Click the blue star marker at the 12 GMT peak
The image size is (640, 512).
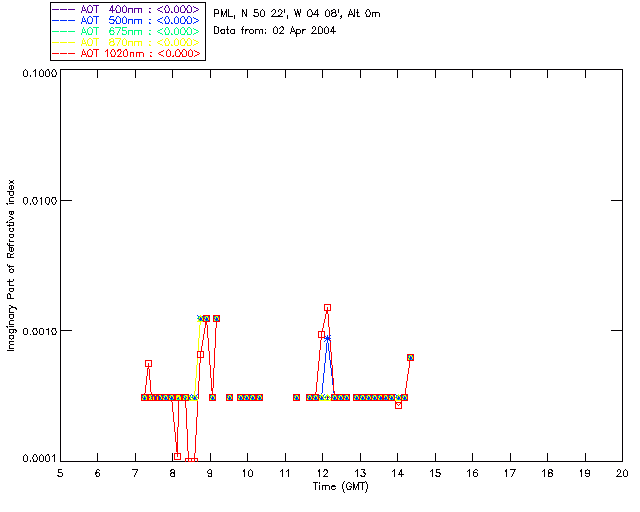tap(327, 338)
